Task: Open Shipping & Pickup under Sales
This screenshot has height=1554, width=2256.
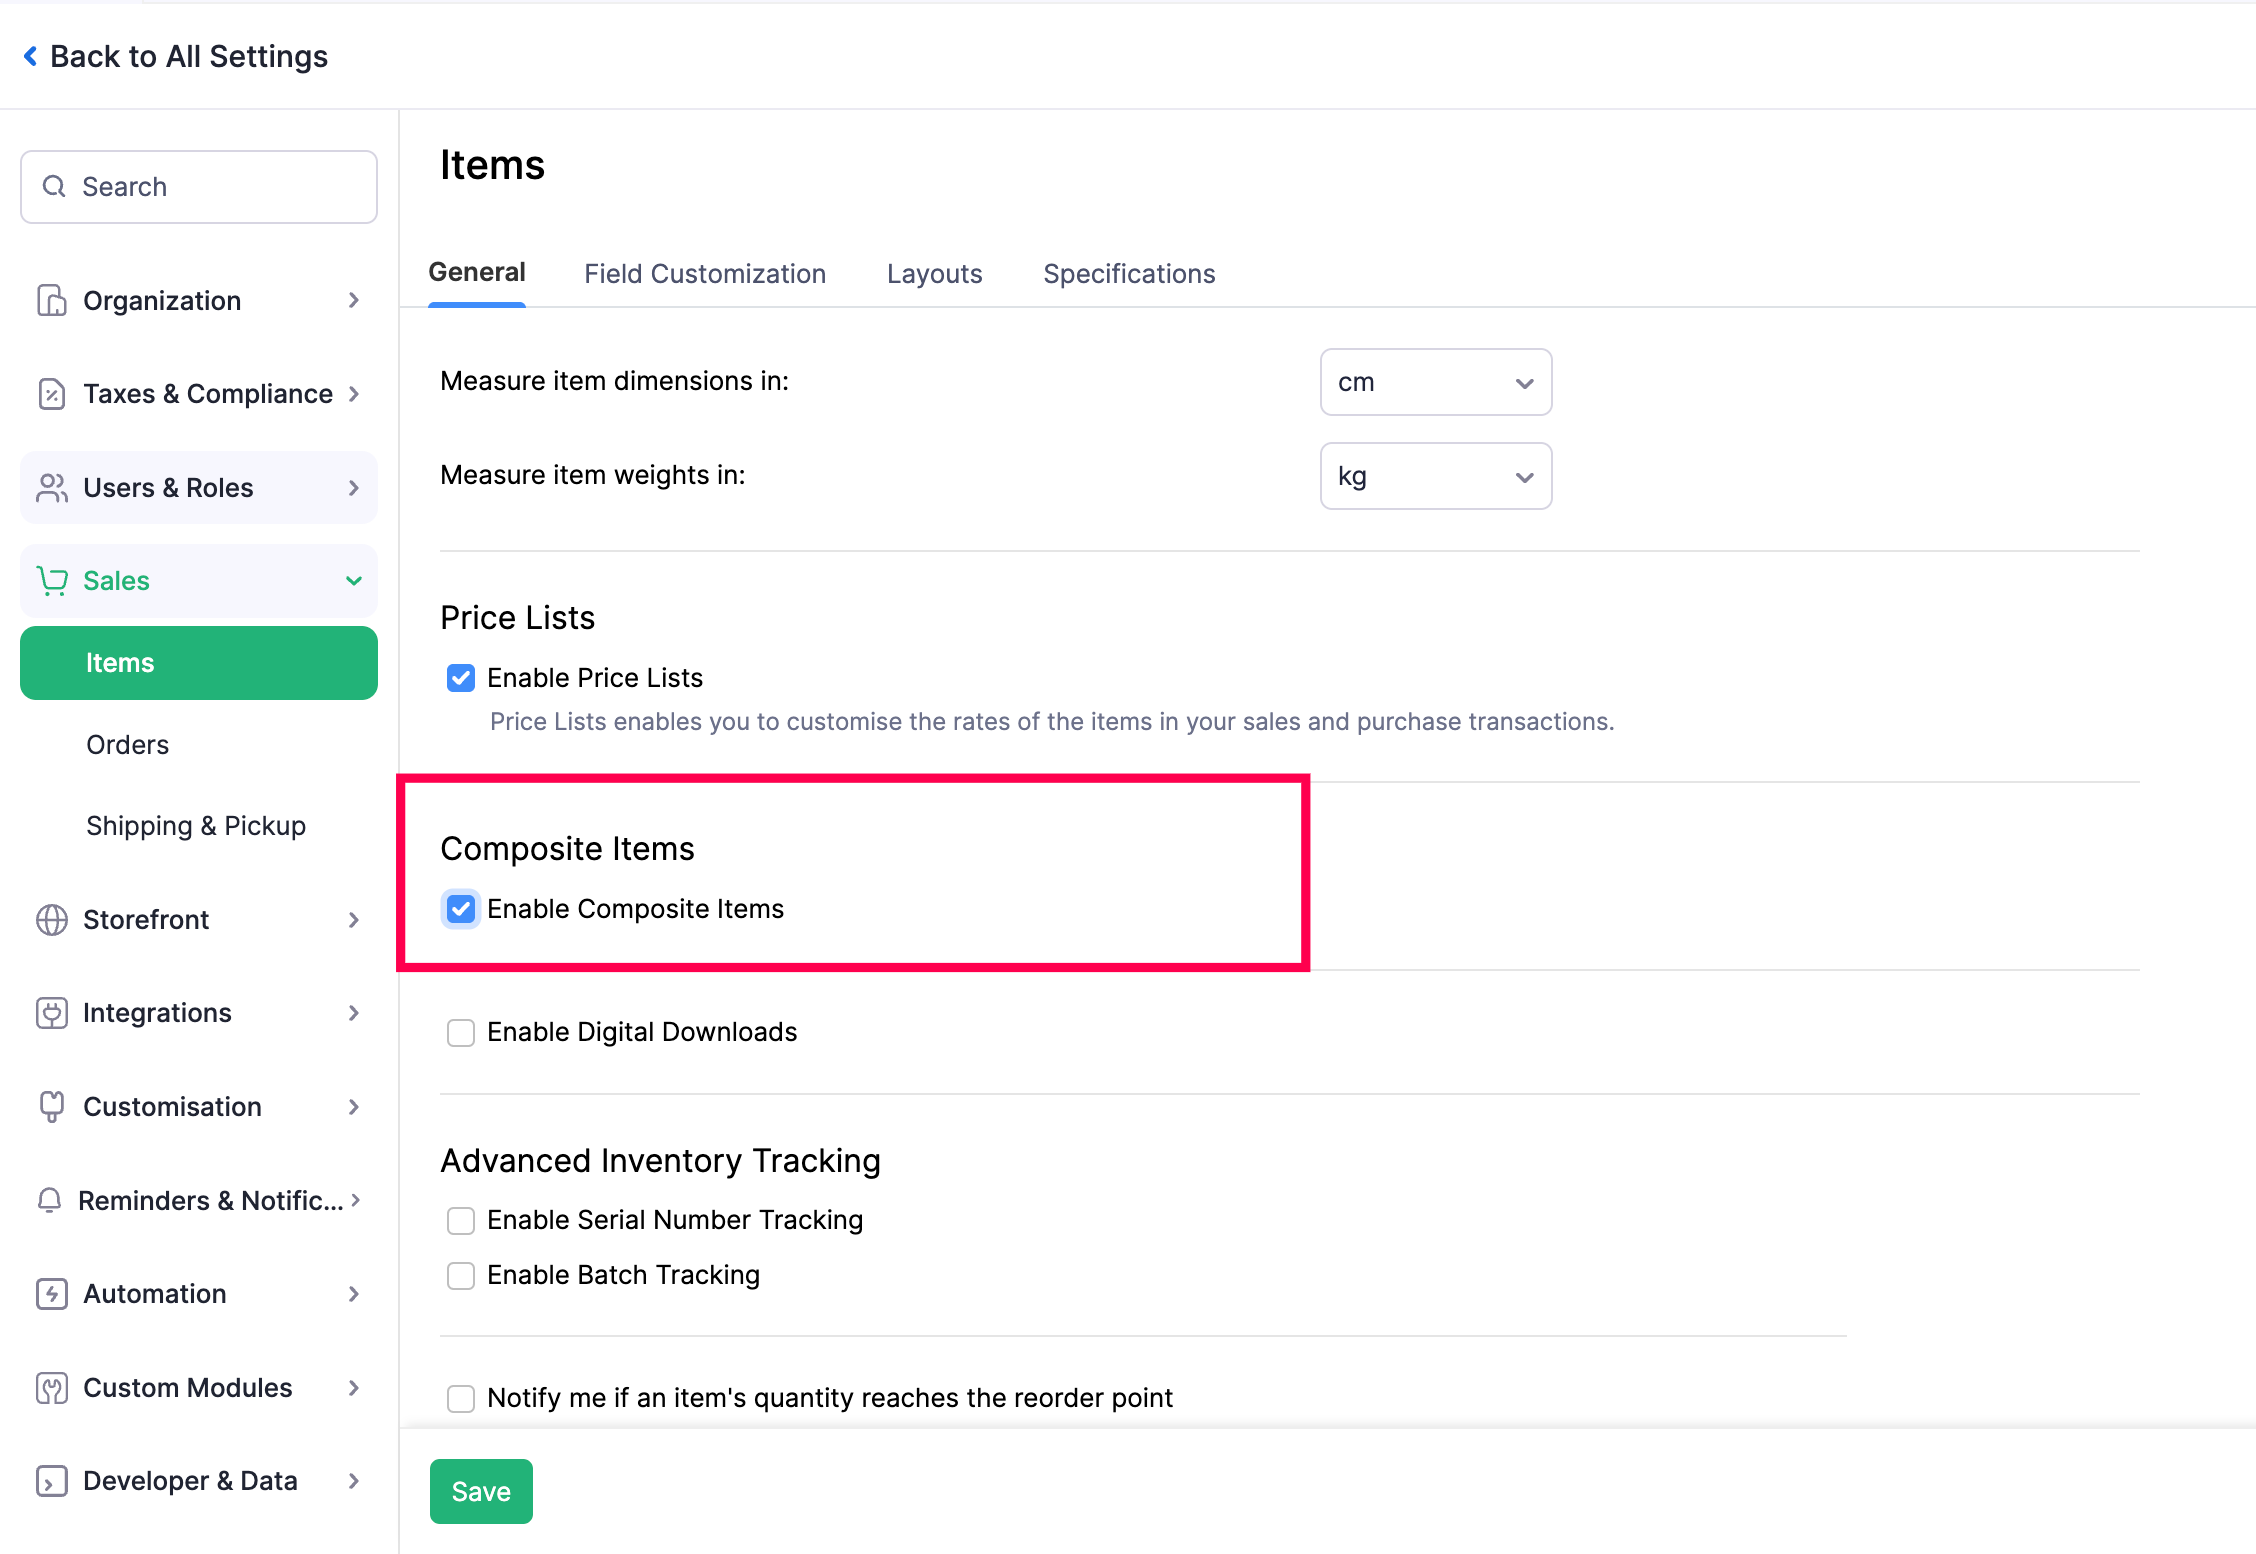Action: click(196, 826)
